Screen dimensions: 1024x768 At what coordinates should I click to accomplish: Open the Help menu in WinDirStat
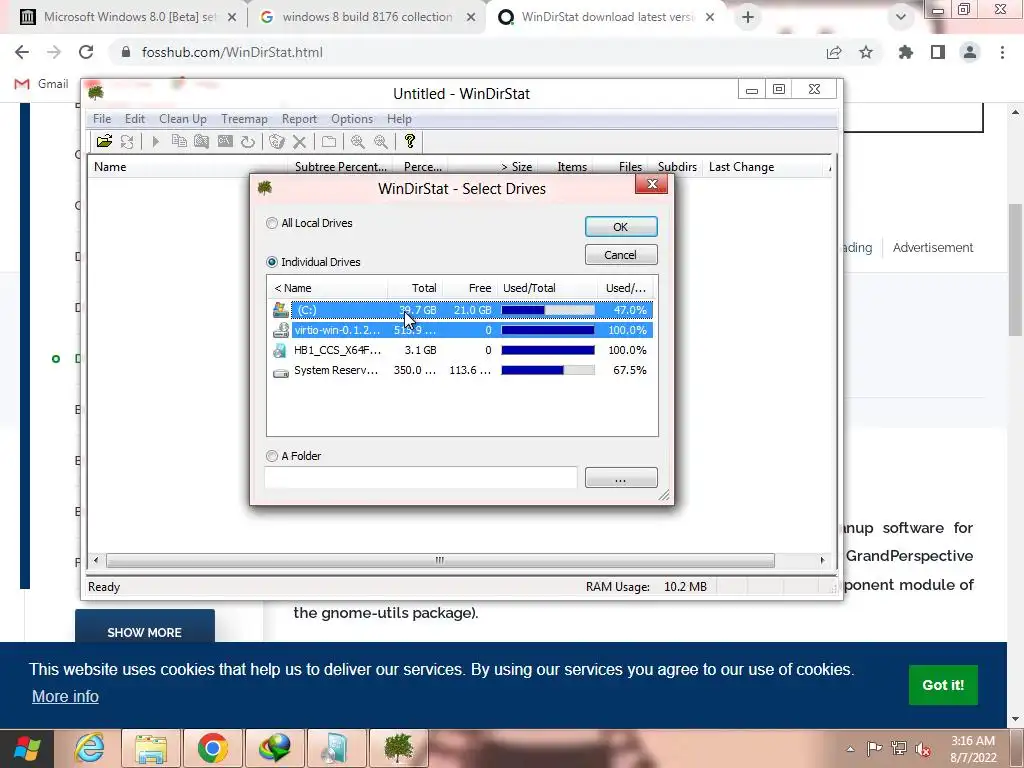point(399,119)
